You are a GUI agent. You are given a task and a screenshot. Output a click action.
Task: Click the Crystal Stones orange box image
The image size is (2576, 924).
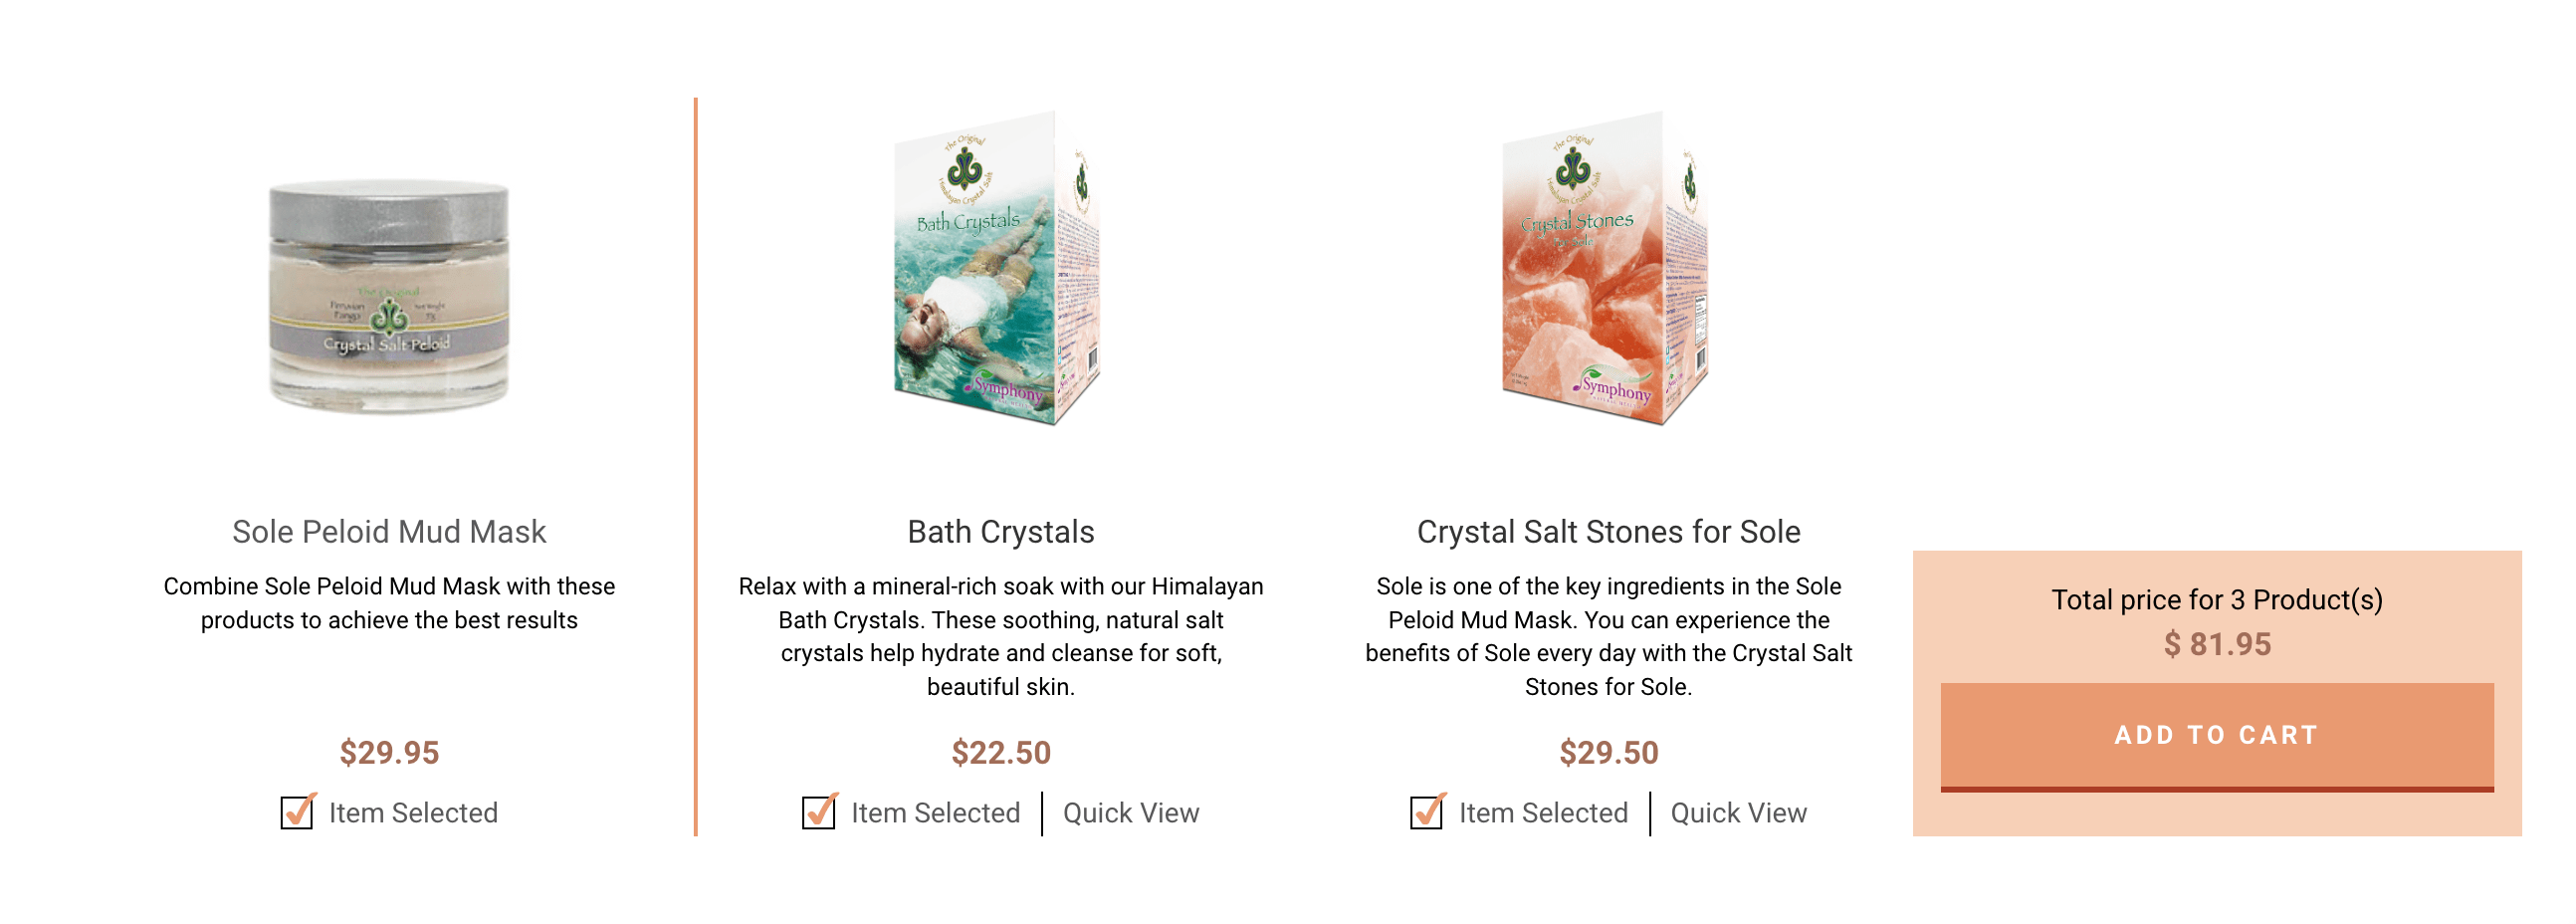coord(1604,270)
